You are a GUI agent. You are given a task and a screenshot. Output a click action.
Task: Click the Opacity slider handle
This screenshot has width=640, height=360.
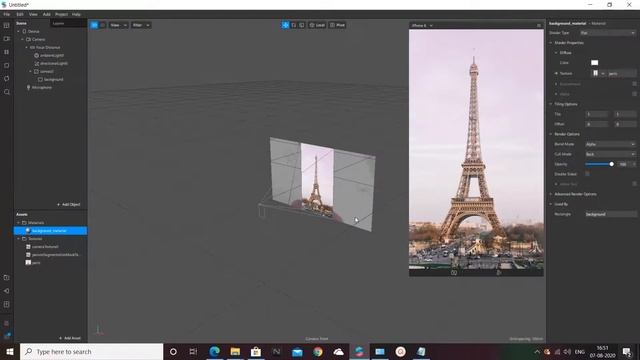tap(611, 164)
